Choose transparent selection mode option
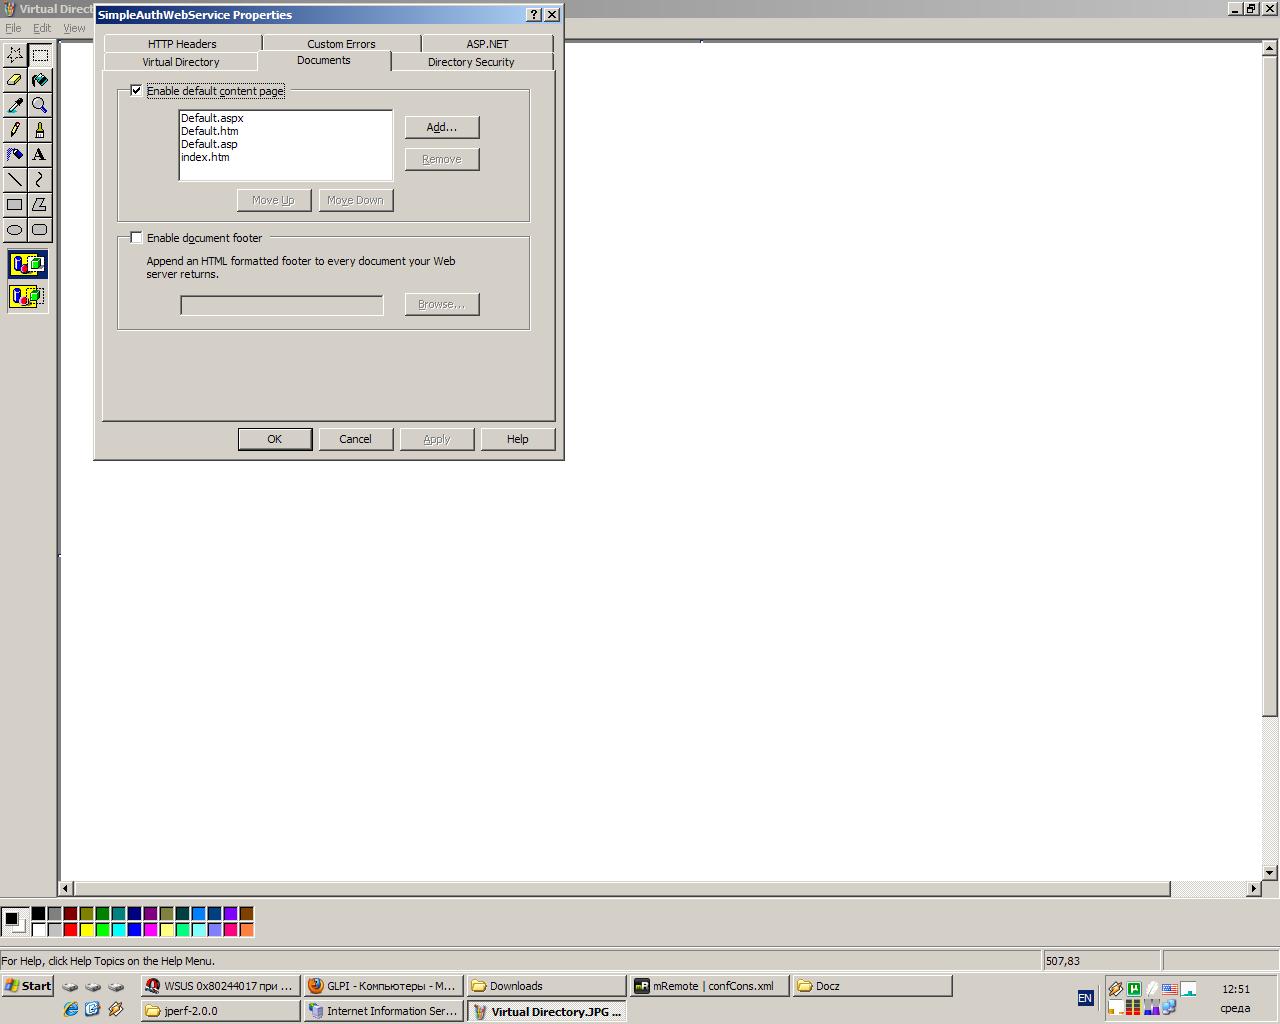The height and width of the screenshot is (1024, 1280). (27, 297)
